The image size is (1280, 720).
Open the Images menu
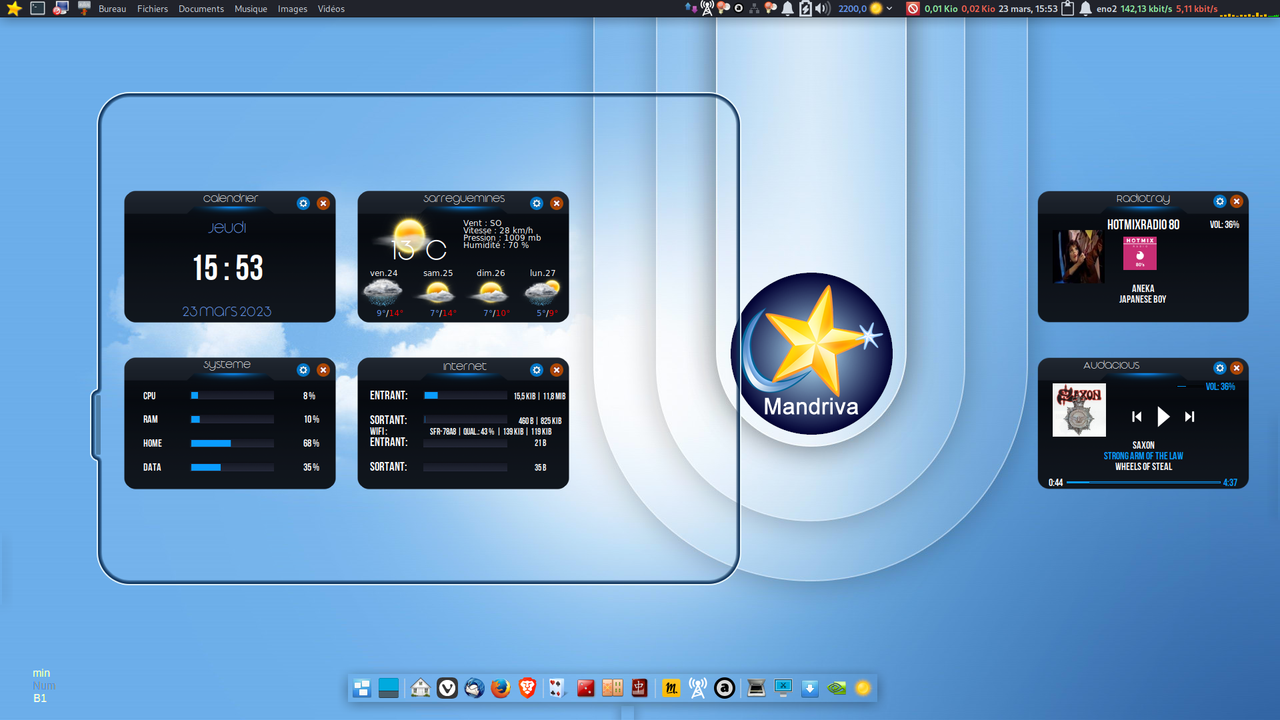tap(293, 9)
